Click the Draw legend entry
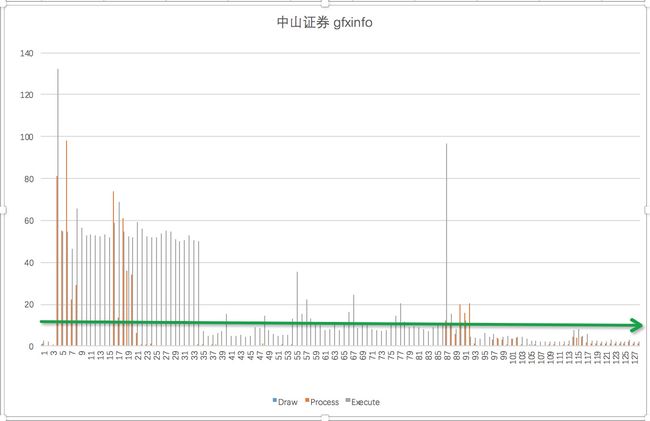The width and height of the screenshot is (650, 421). (285, 402)
